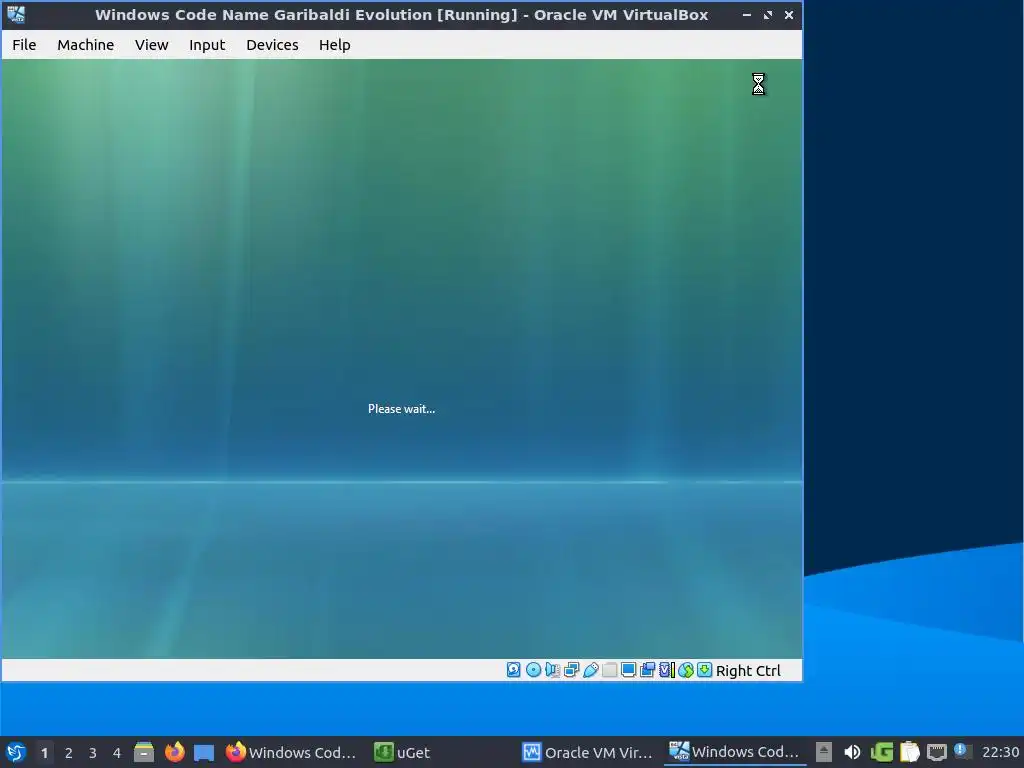The width and height of the screenshot is (1024, 768).
Task: Click the uGet tray icon
Action: coord(882,752)
